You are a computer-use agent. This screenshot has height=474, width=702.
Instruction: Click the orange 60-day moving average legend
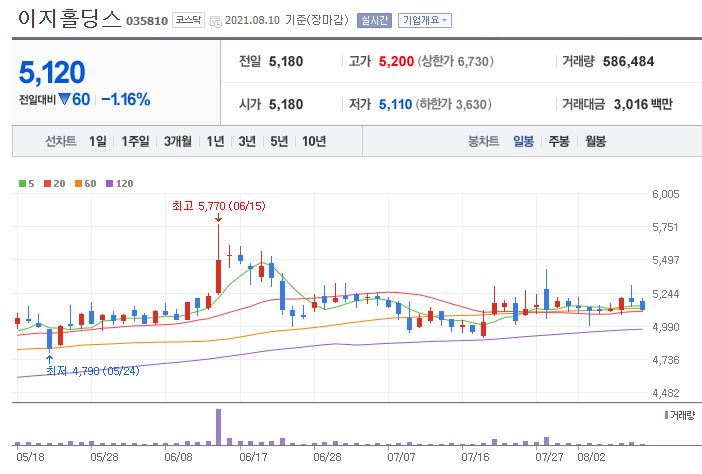86,184
